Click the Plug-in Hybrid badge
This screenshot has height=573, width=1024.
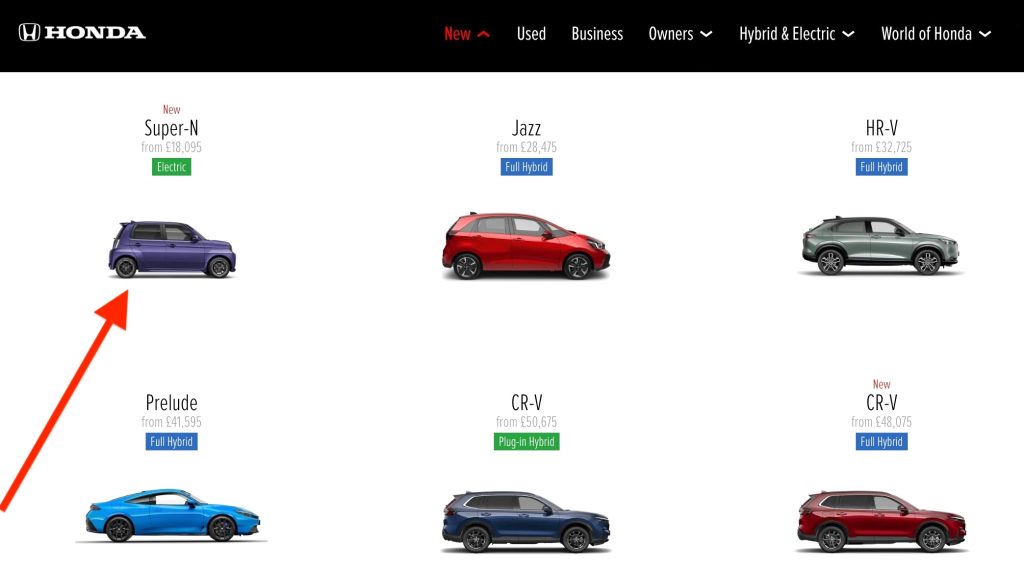pos(526,442)
